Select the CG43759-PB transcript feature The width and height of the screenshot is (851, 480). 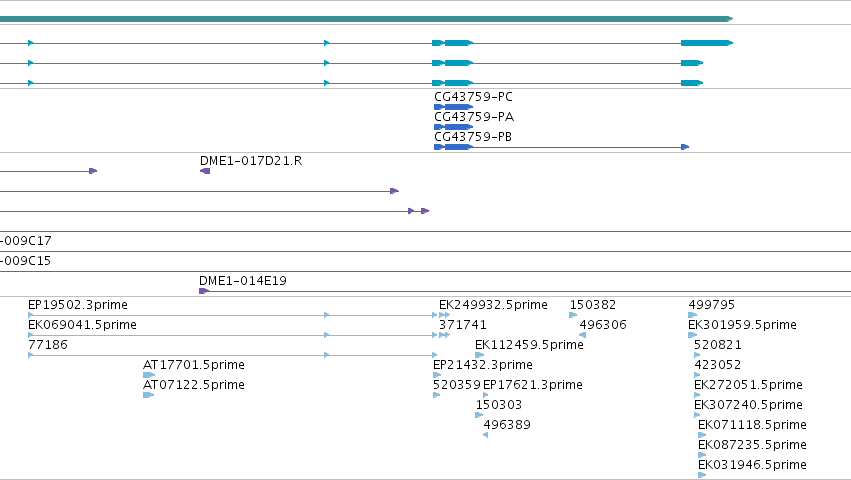(x=562, y=147)
